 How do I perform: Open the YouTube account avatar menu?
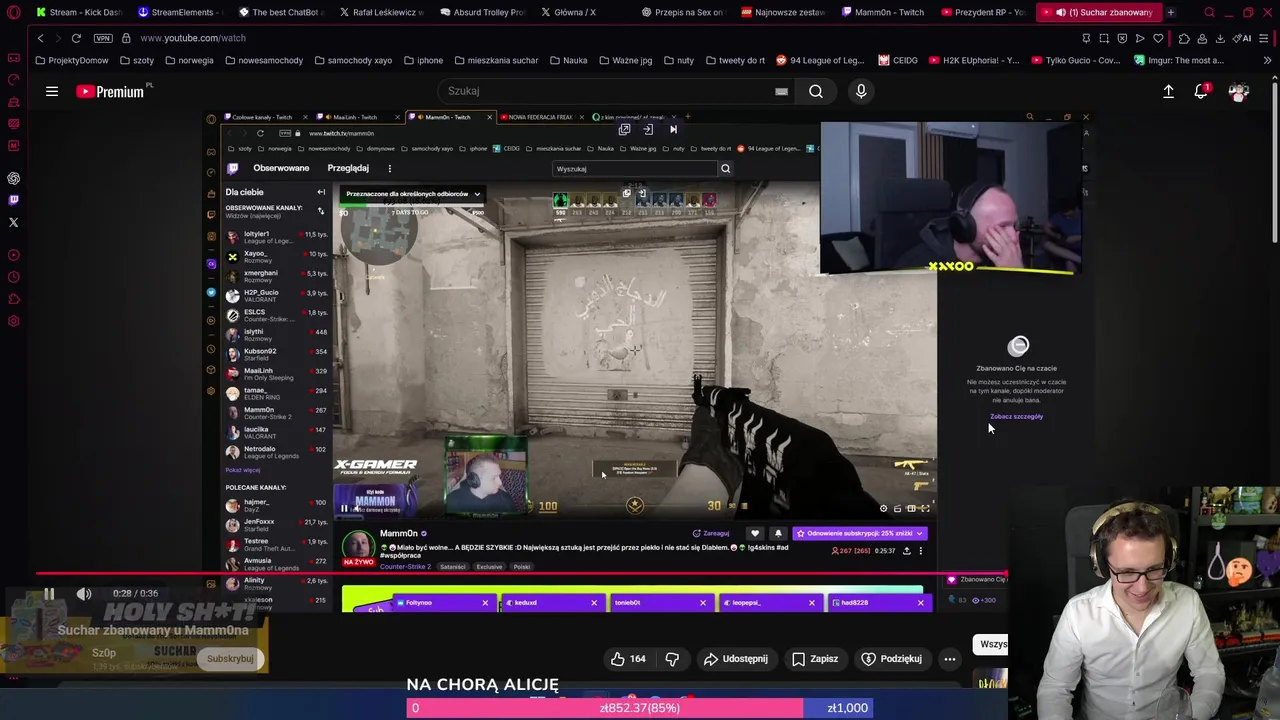pyautogui.click(x=1239, y=91)
